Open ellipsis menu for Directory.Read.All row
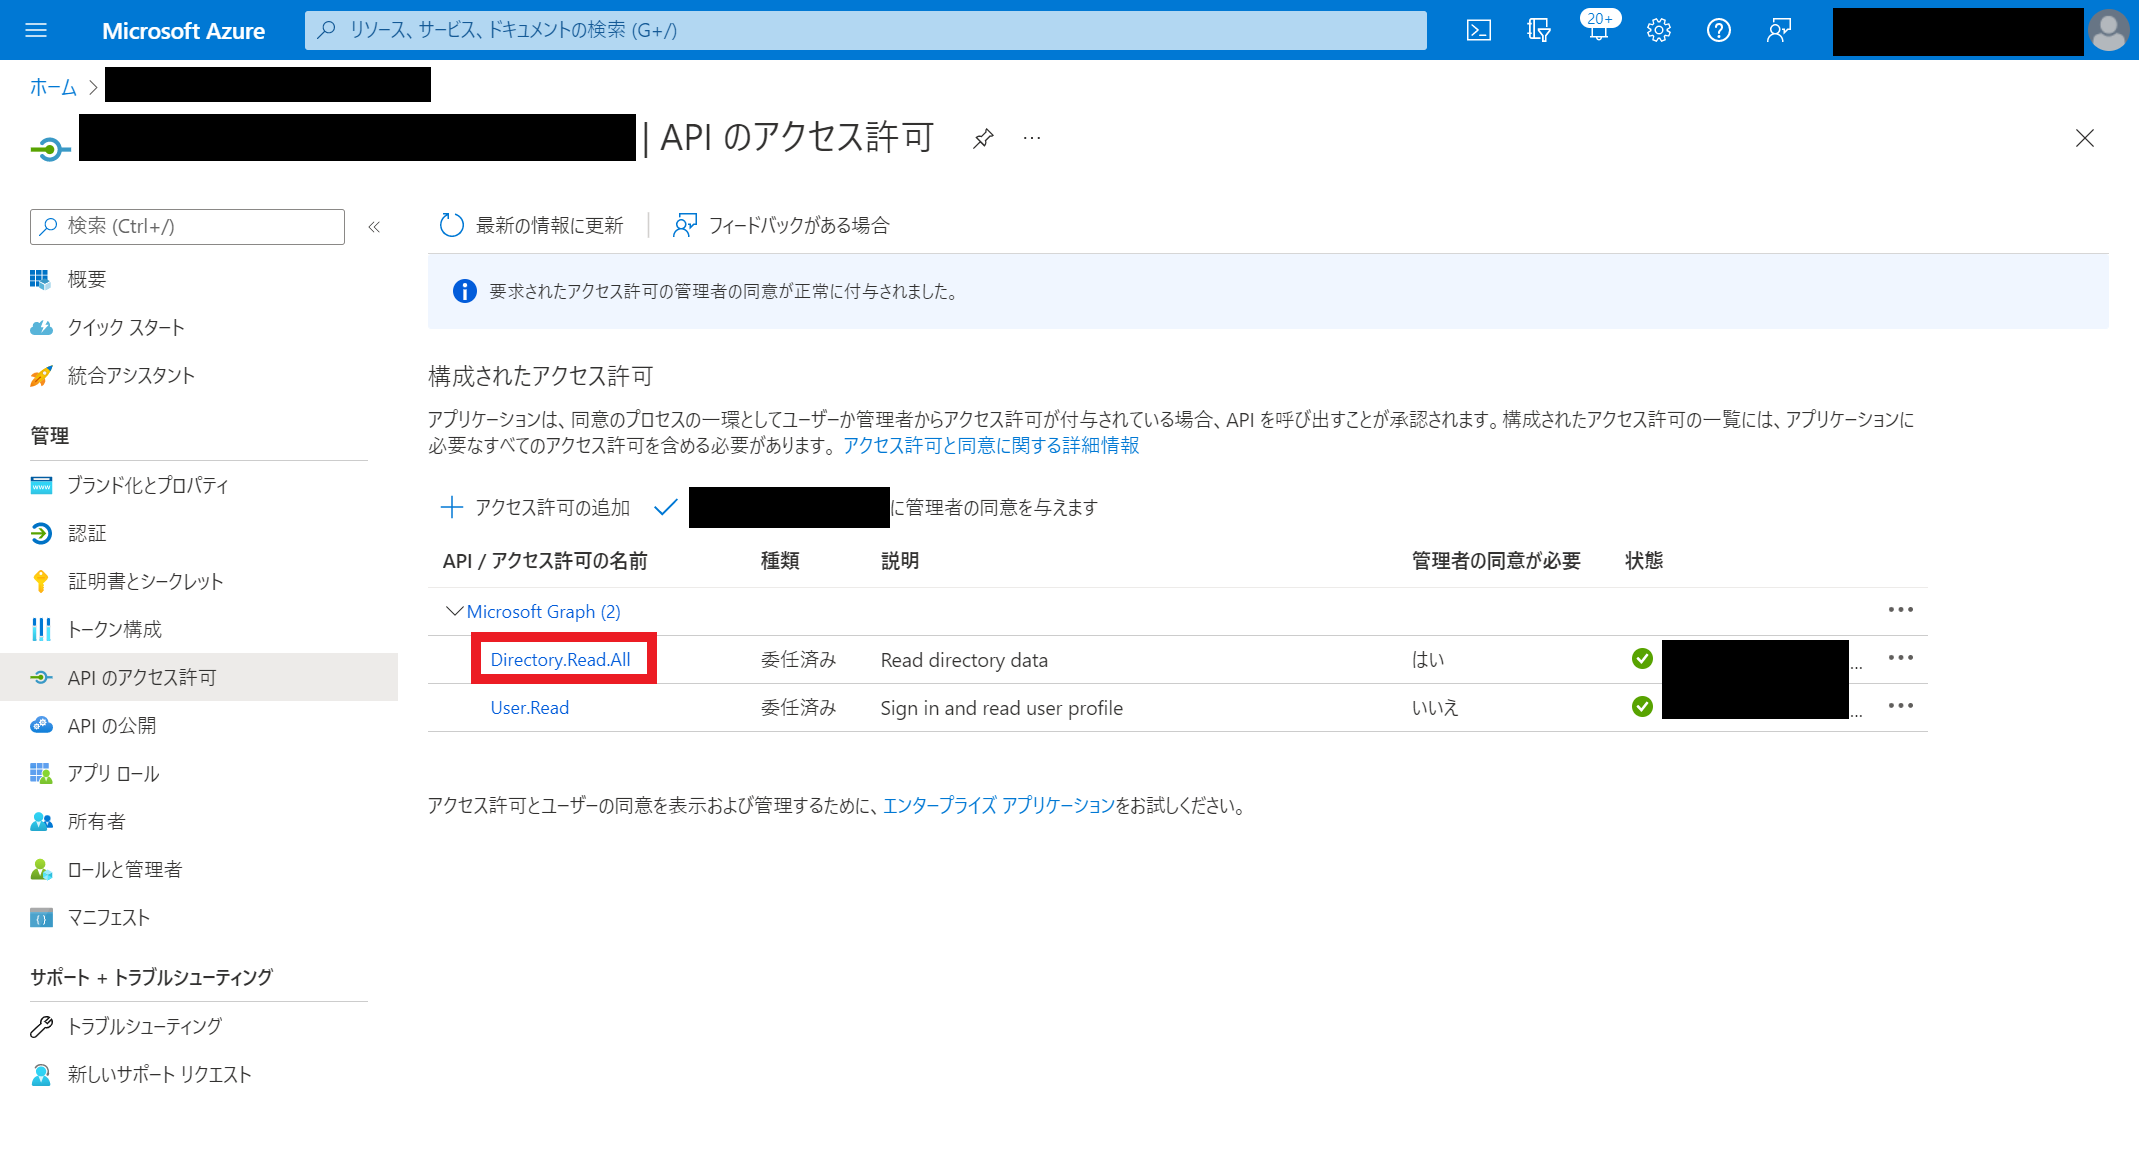 tap(1900, 658)
